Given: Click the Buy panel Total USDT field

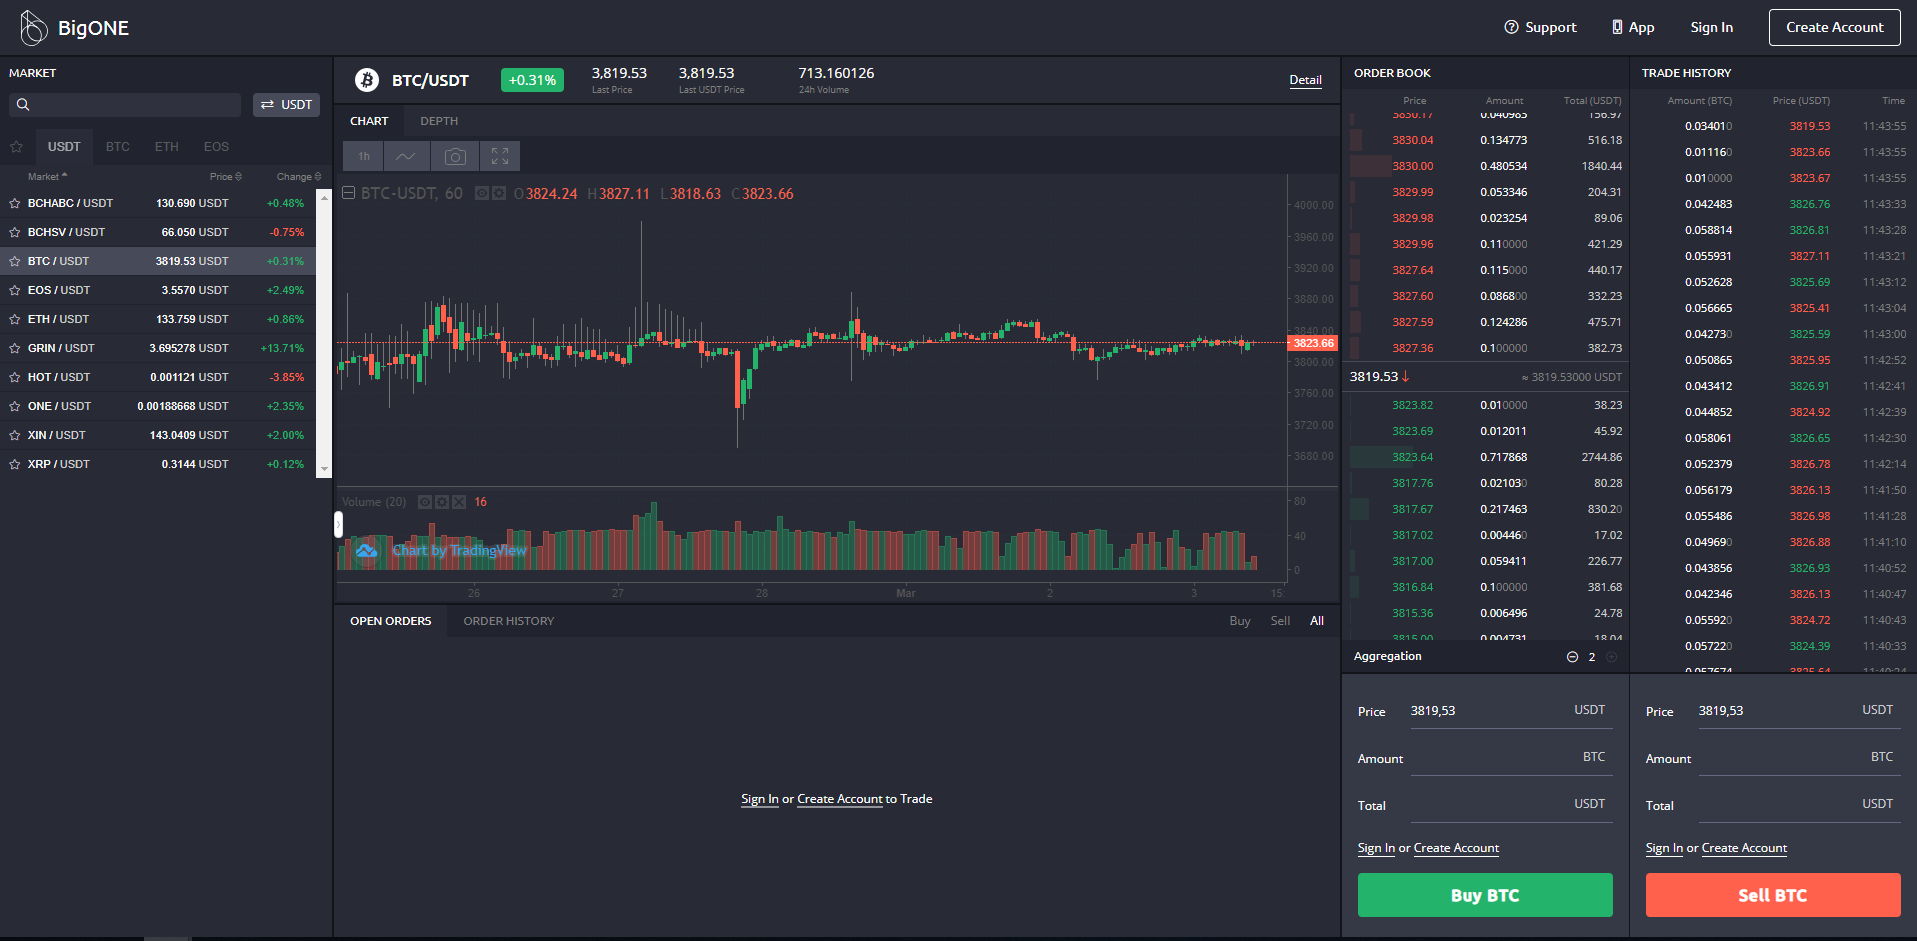Looking at the screenshot, I should 1510,805.
